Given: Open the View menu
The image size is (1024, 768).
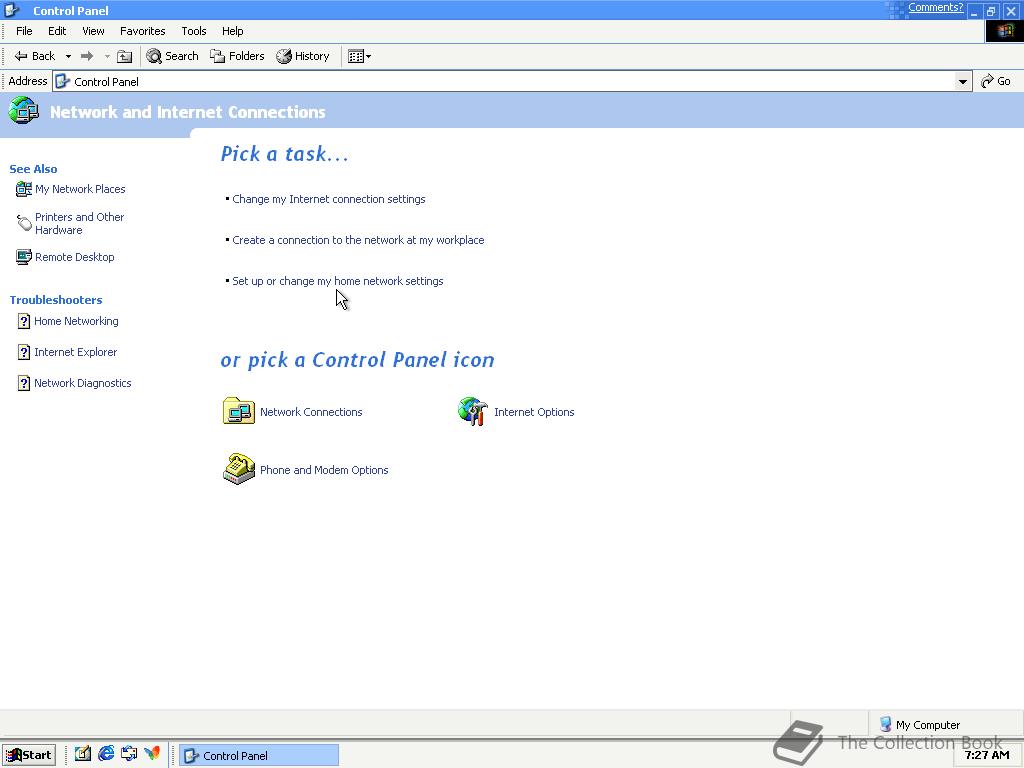Looking at the screenshot, I should pos(93,31).
